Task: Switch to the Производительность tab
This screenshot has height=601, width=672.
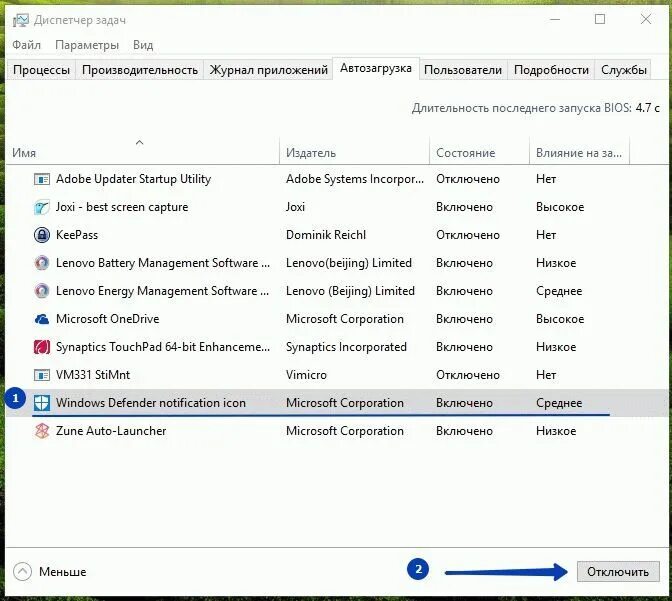Action: (140, 70)
